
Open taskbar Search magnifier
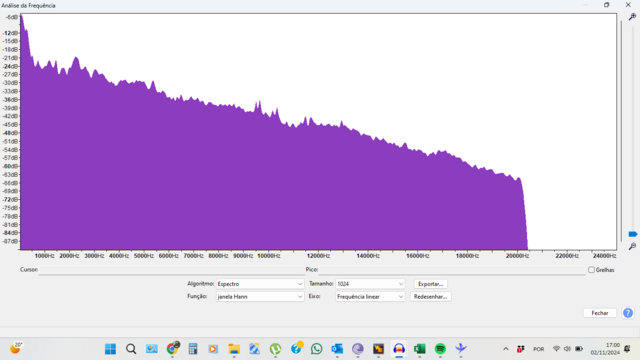coord(131,349)
